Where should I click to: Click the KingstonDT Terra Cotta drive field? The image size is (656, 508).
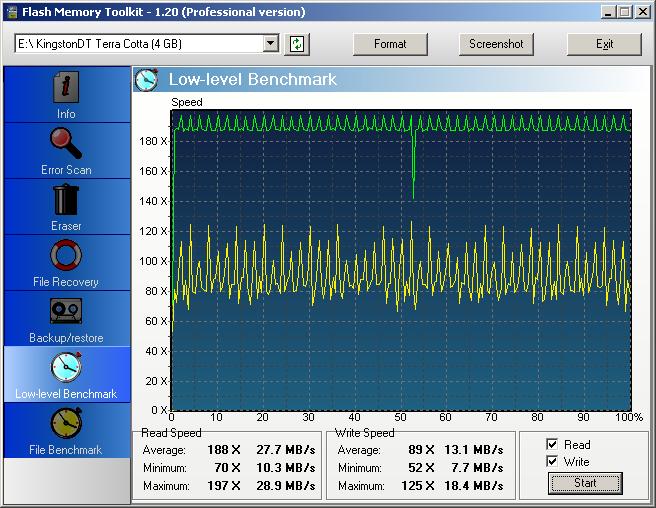pyautogui.click(x=138, y=44)
